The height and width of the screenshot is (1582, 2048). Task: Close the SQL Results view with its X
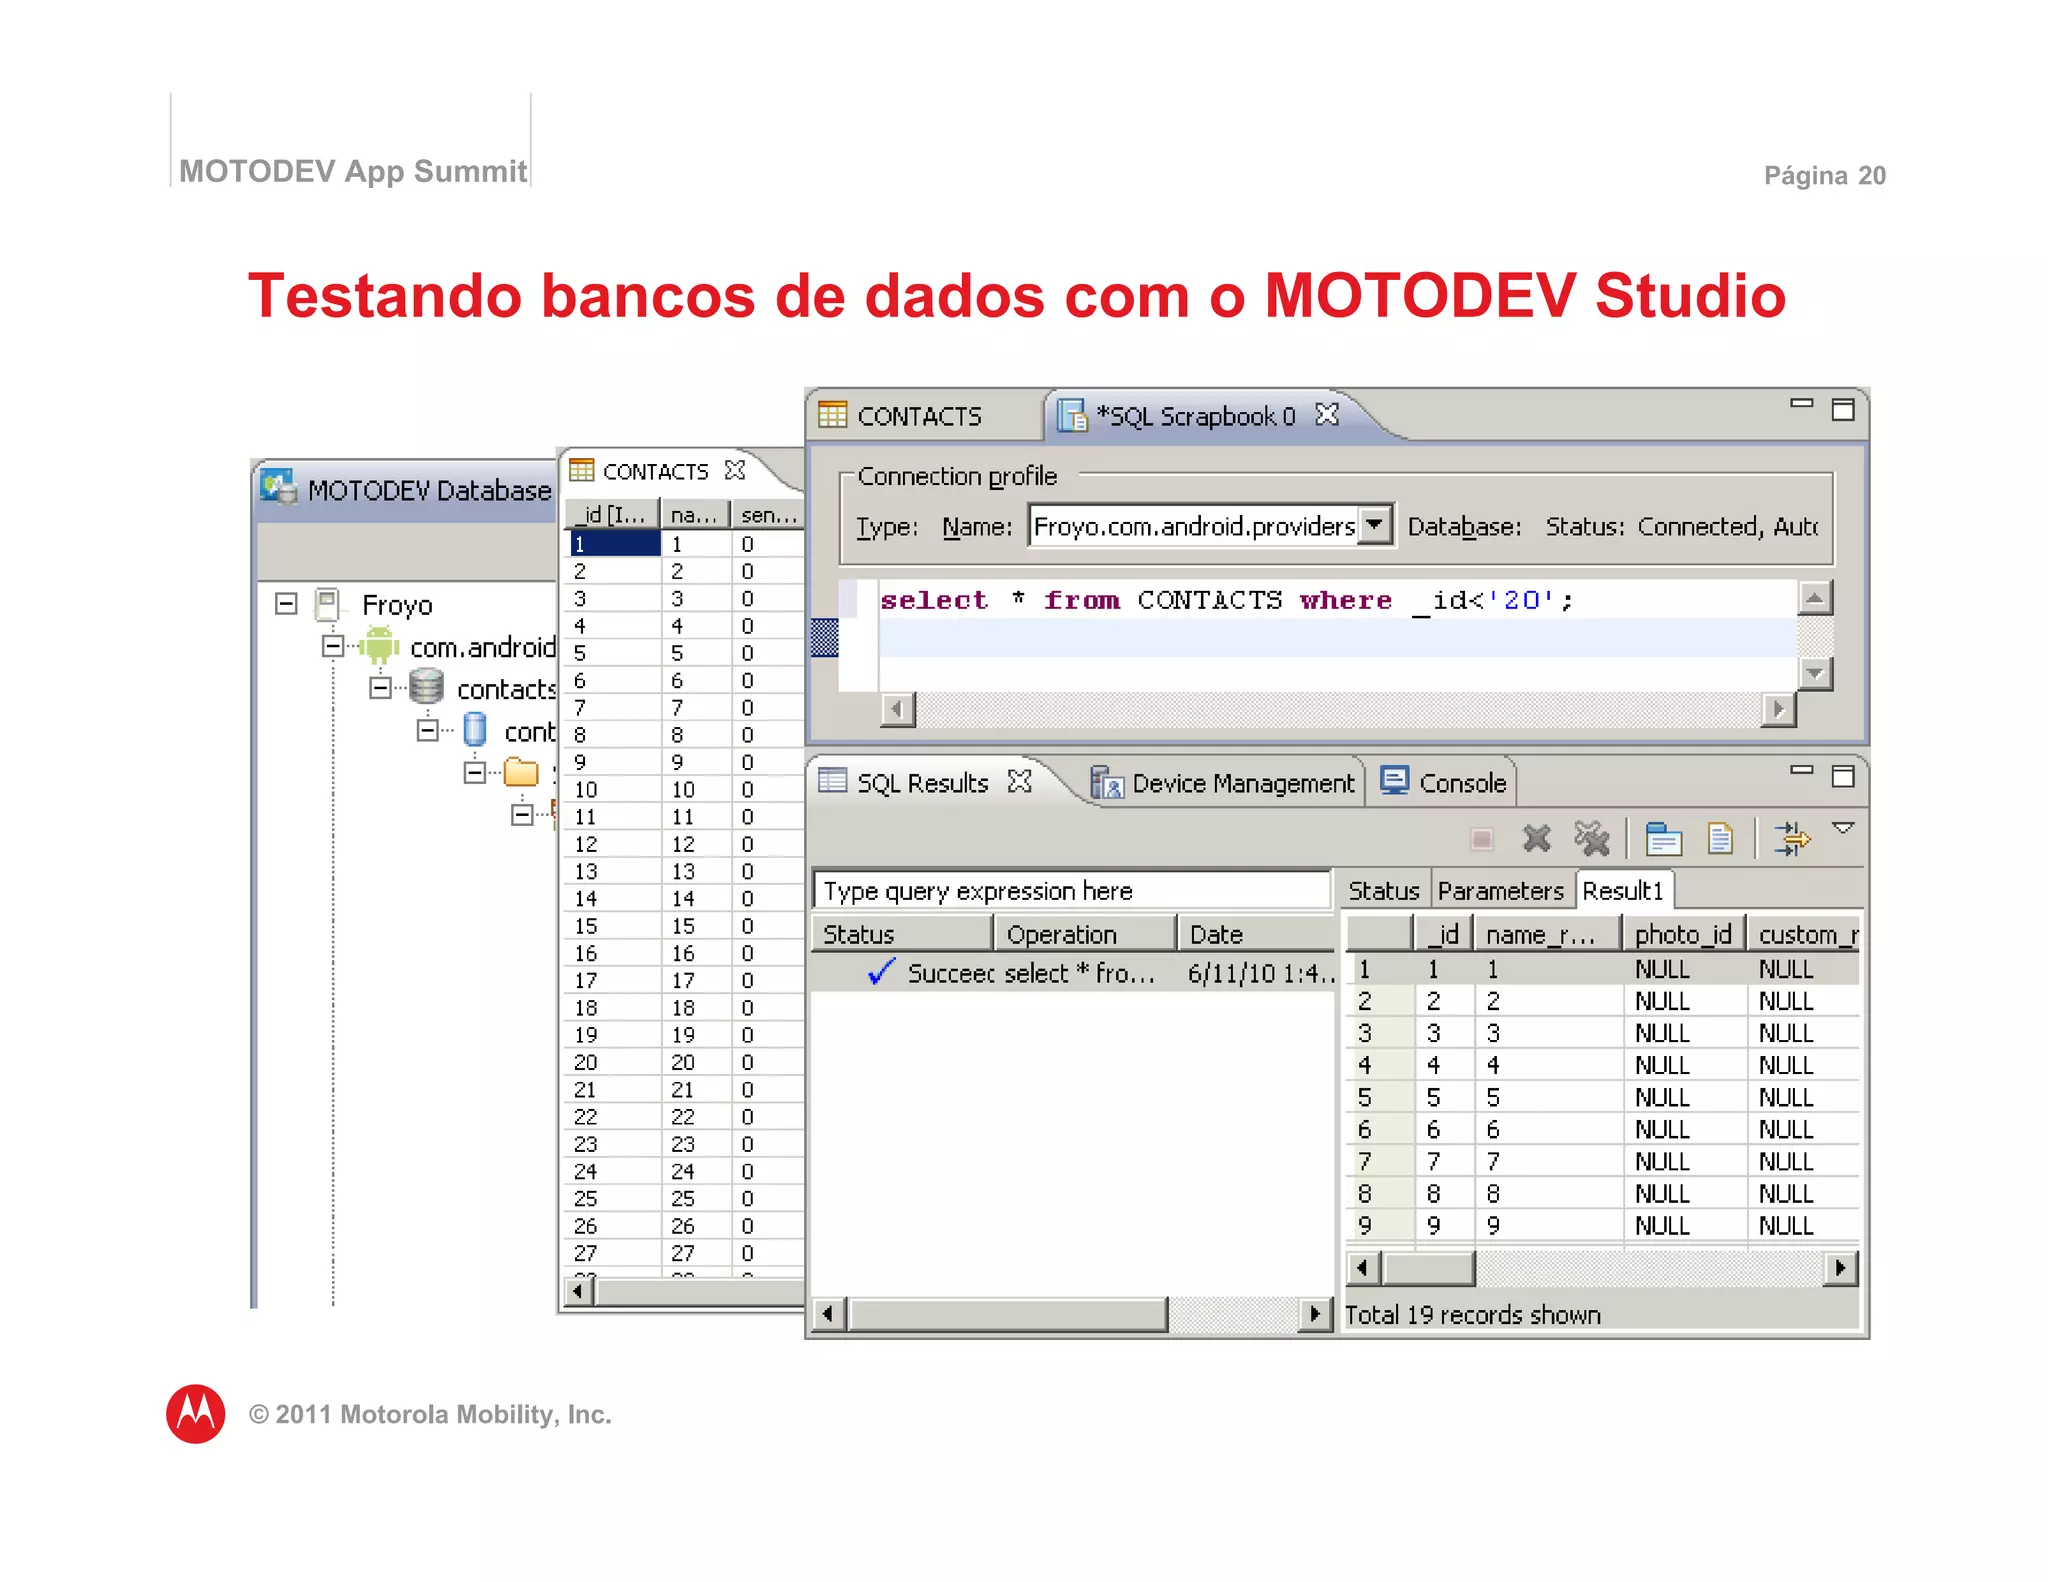pos(1020,782)
